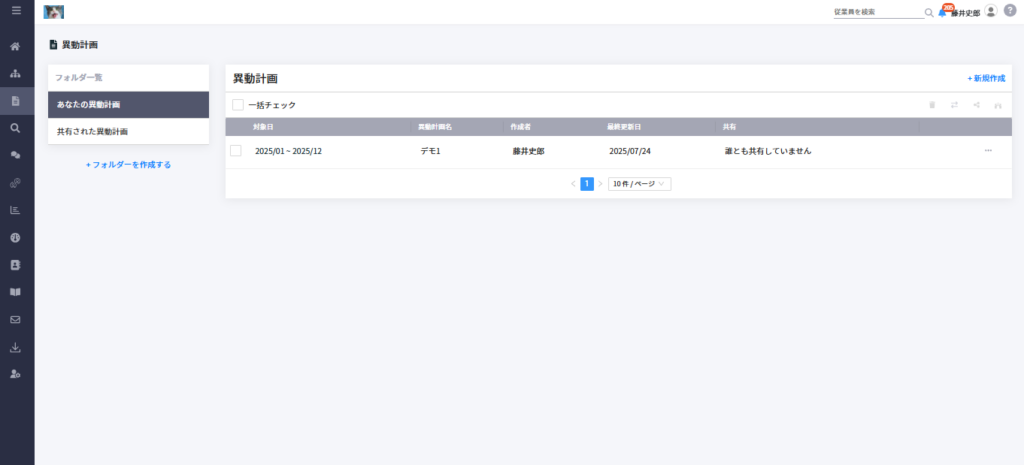The height and width of the screenshot is (465, 1024).
Task: Click the share icon in toolbar
Action: tap(976, 104)
